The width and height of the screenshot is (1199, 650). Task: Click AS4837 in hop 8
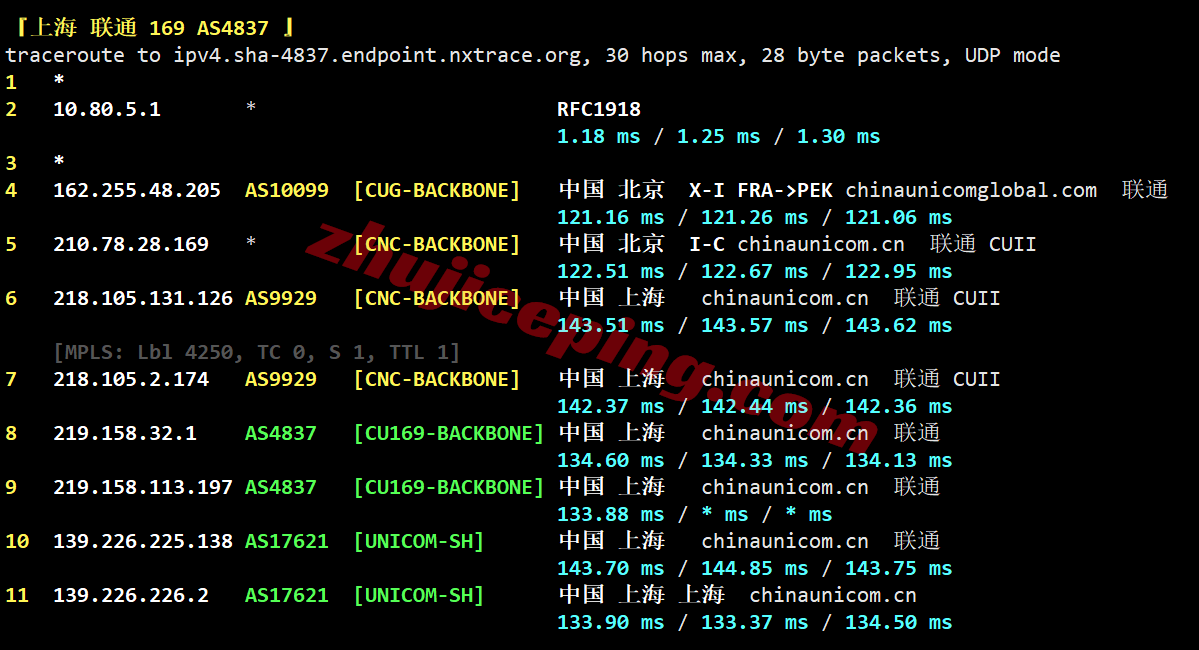pos(281,434)
